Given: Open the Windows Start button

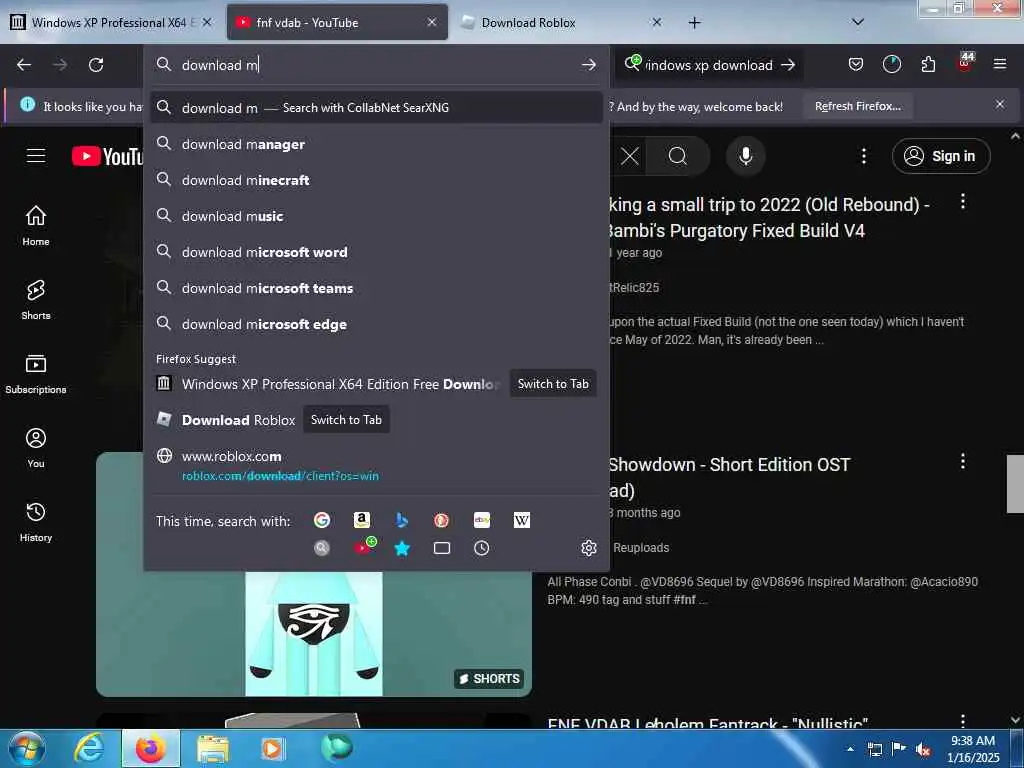Looking at the screenshot, I should tap(26, 748).
